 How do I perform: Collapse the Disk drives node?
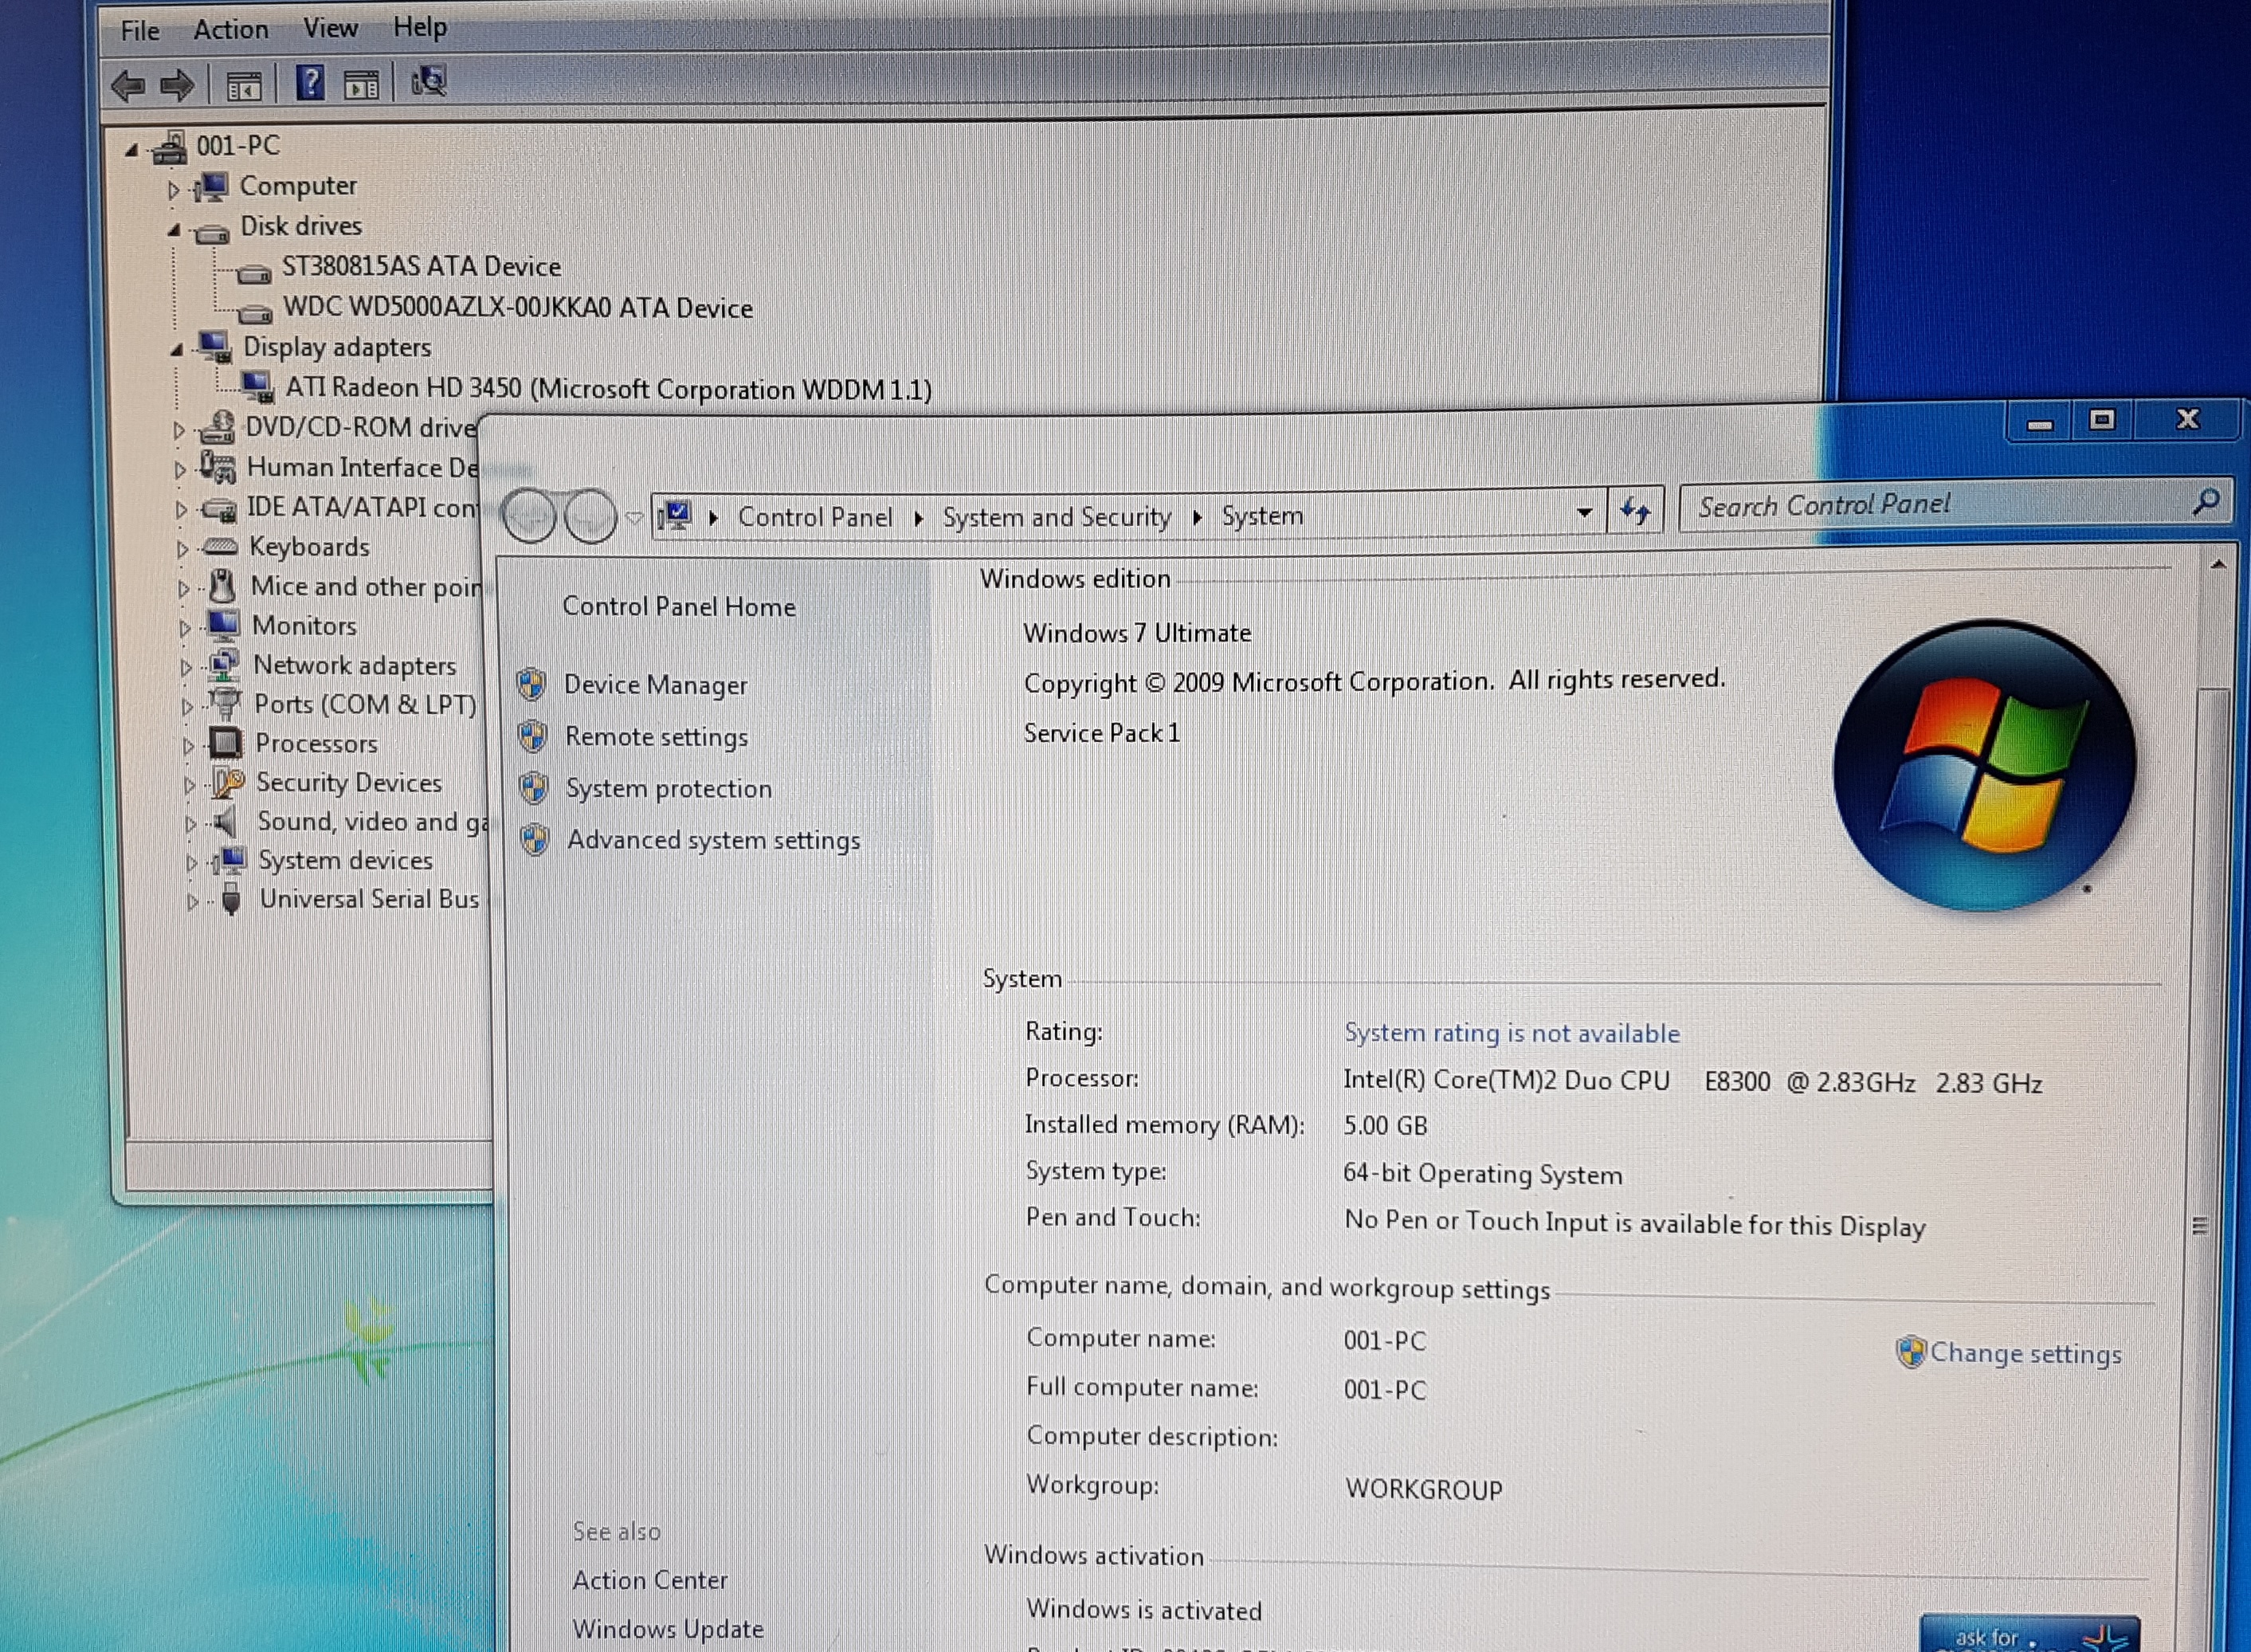pos(174,230)
